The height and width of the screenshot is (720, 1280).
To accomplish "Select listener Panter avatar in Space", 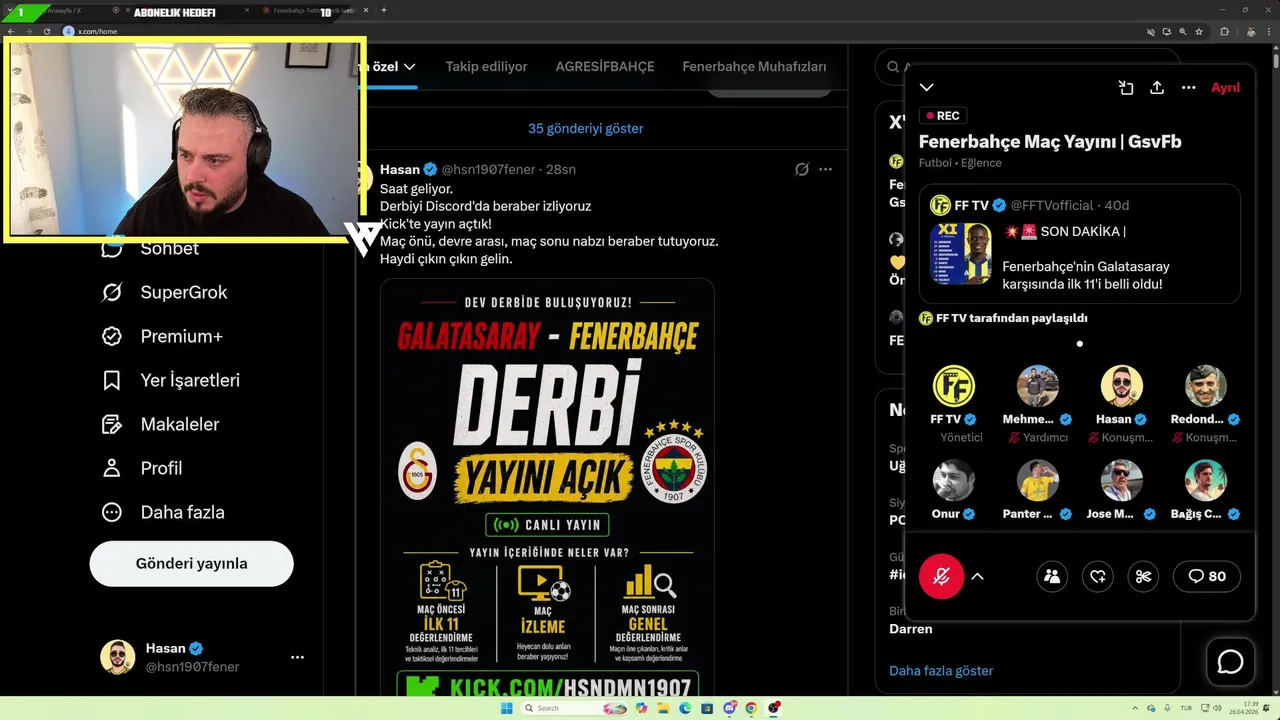I will click(1037, 481).
